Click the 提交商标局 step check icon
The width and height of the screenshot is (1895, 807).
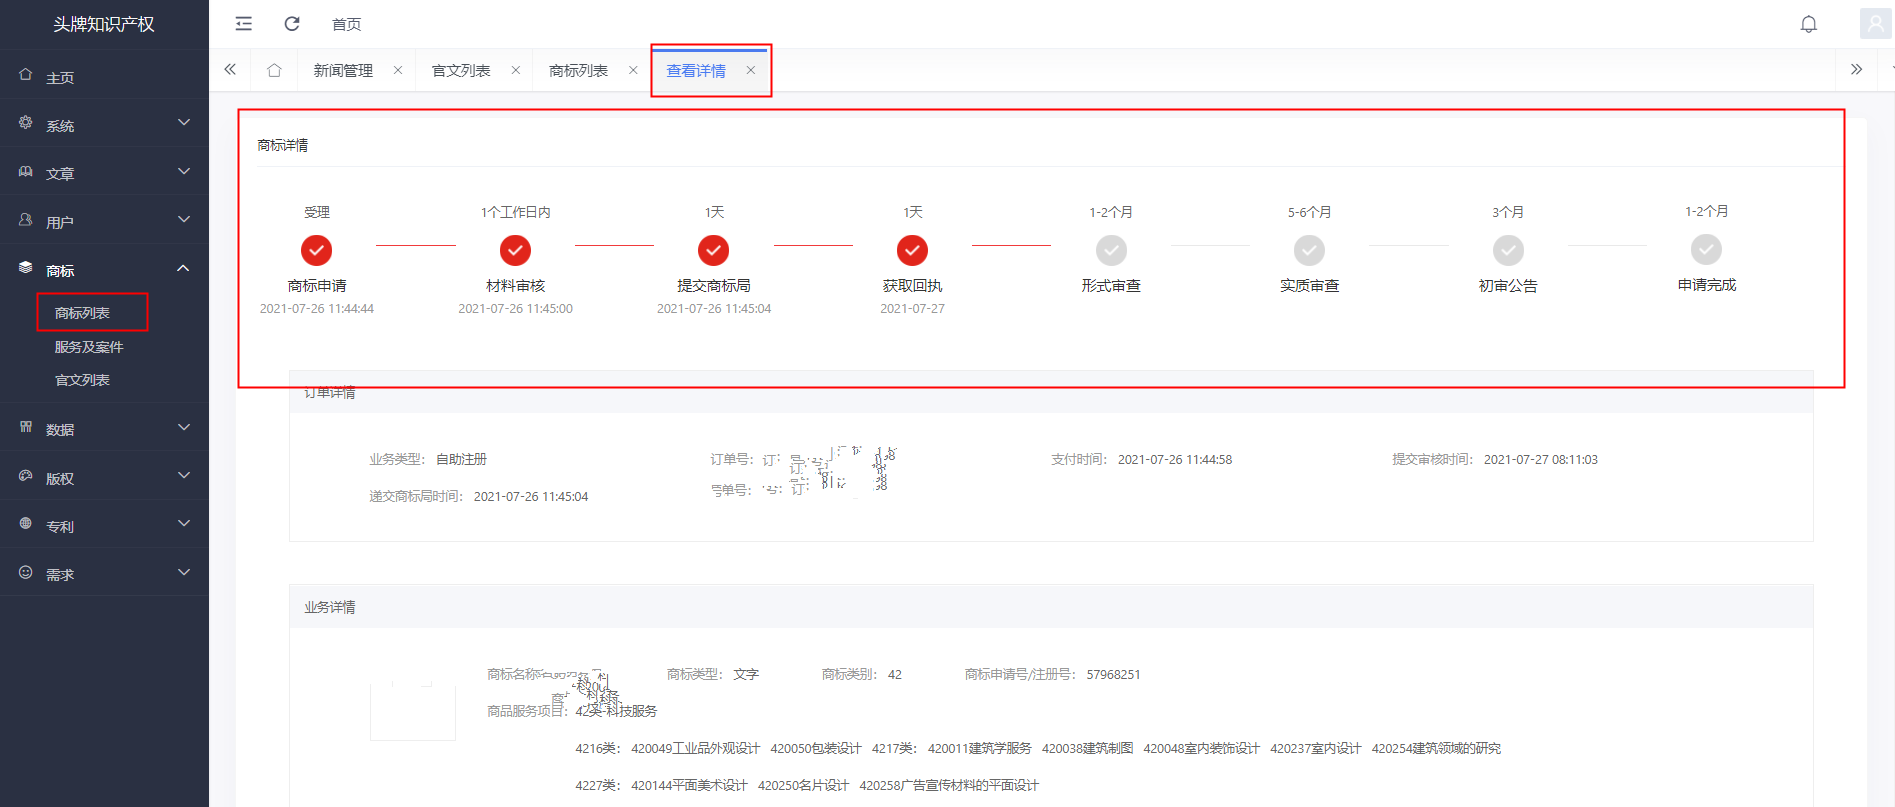click(714, 250)
